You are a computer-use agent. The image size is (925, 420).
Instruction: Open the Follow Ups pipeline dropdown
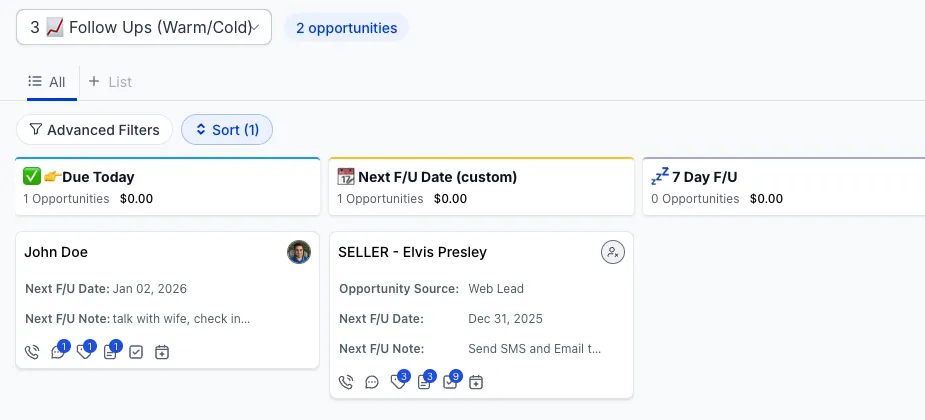(x=143, y=28)
